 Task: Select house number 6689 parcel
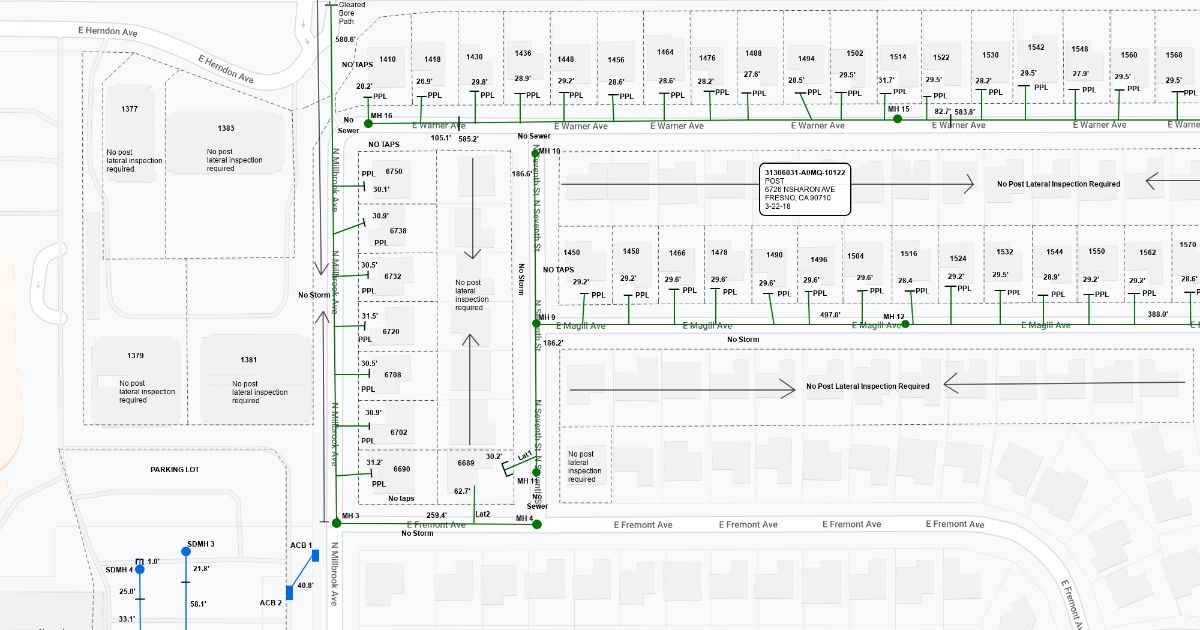[x=466, y=464]
